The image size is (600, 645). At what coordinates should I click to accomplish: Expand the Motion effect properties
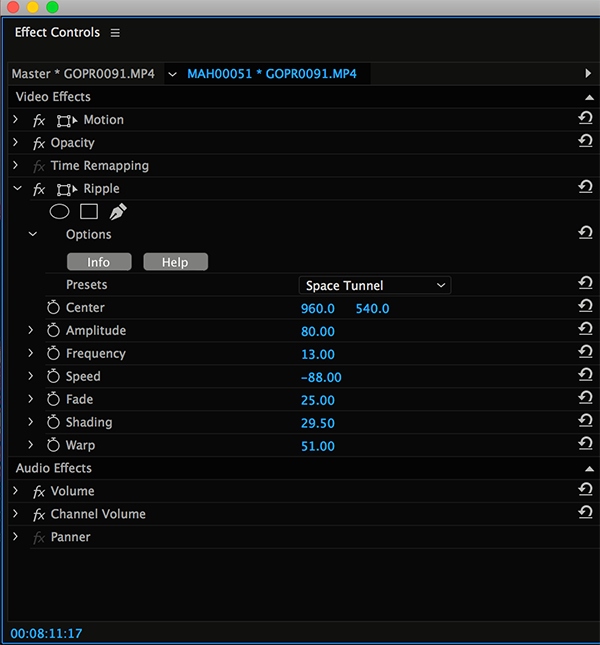(16, 120)
